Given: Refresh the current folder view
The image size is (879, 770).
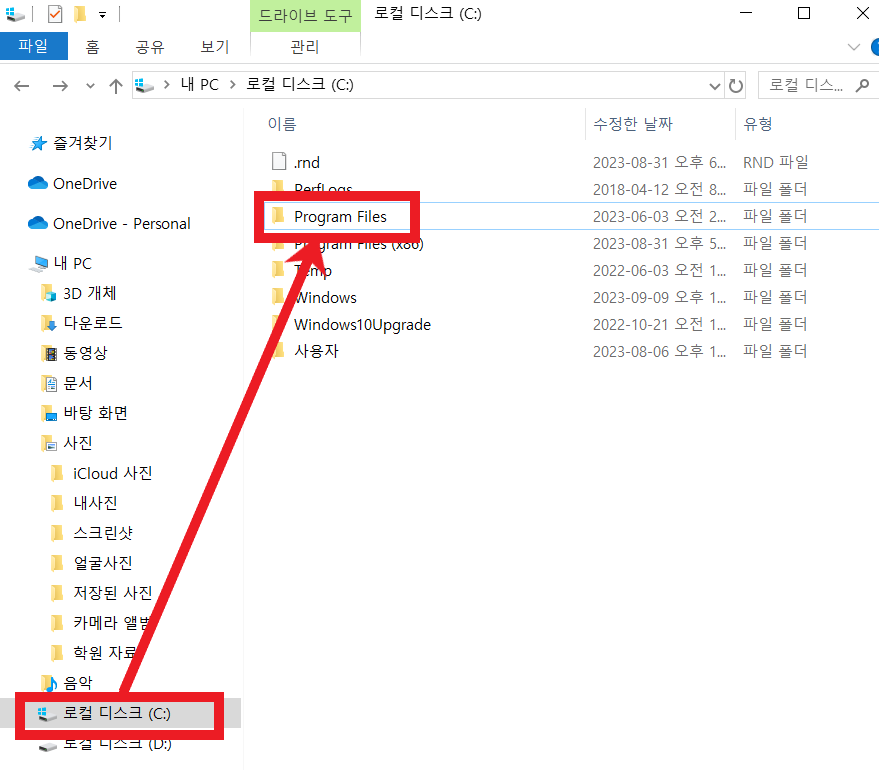Looking at the screenshot, I should click(735, 86).
